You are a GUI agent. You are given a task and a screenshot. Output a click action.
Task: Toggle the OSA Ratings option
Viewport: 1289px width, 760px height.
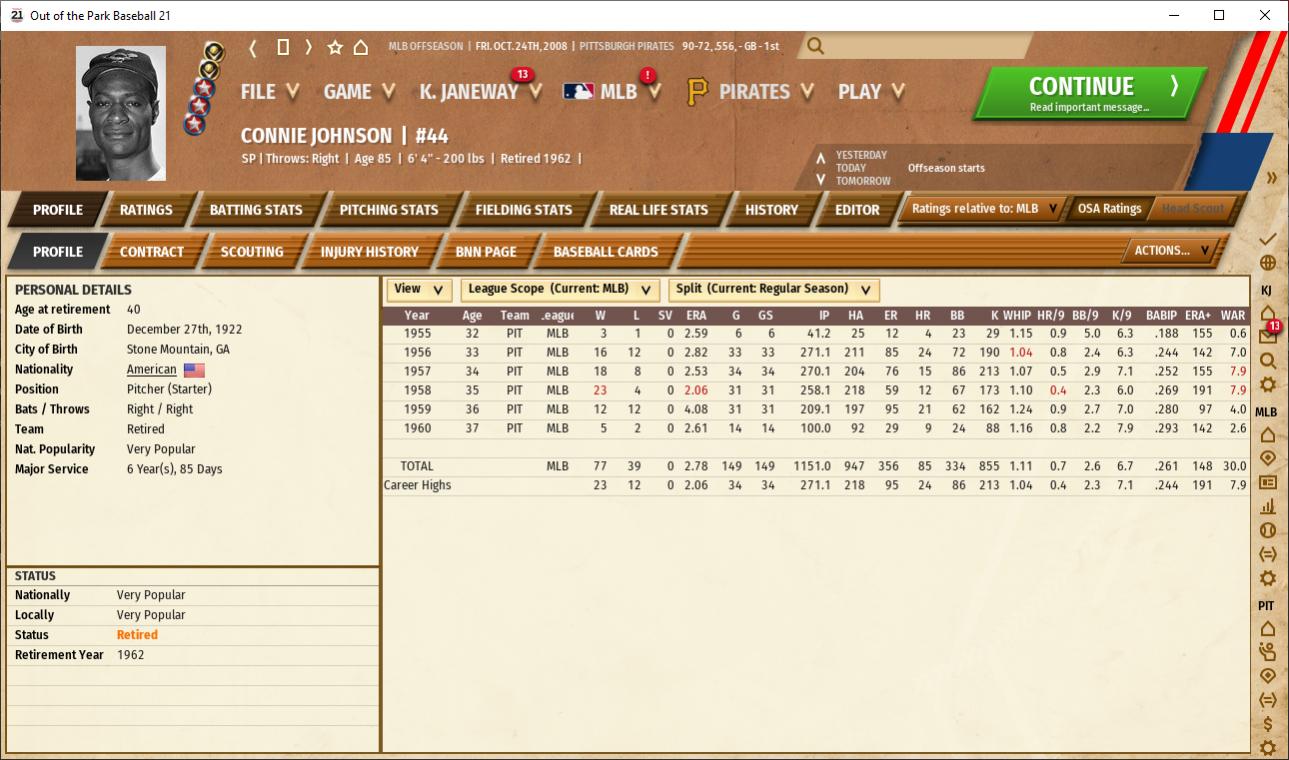pos(1108,209)
